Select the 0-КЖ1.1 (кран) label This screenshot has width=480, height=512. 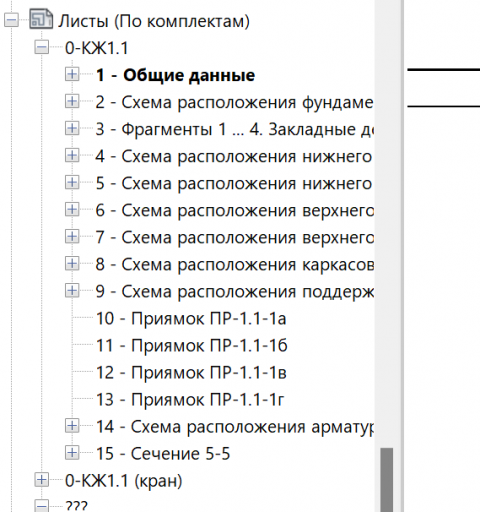coord(124,481)
